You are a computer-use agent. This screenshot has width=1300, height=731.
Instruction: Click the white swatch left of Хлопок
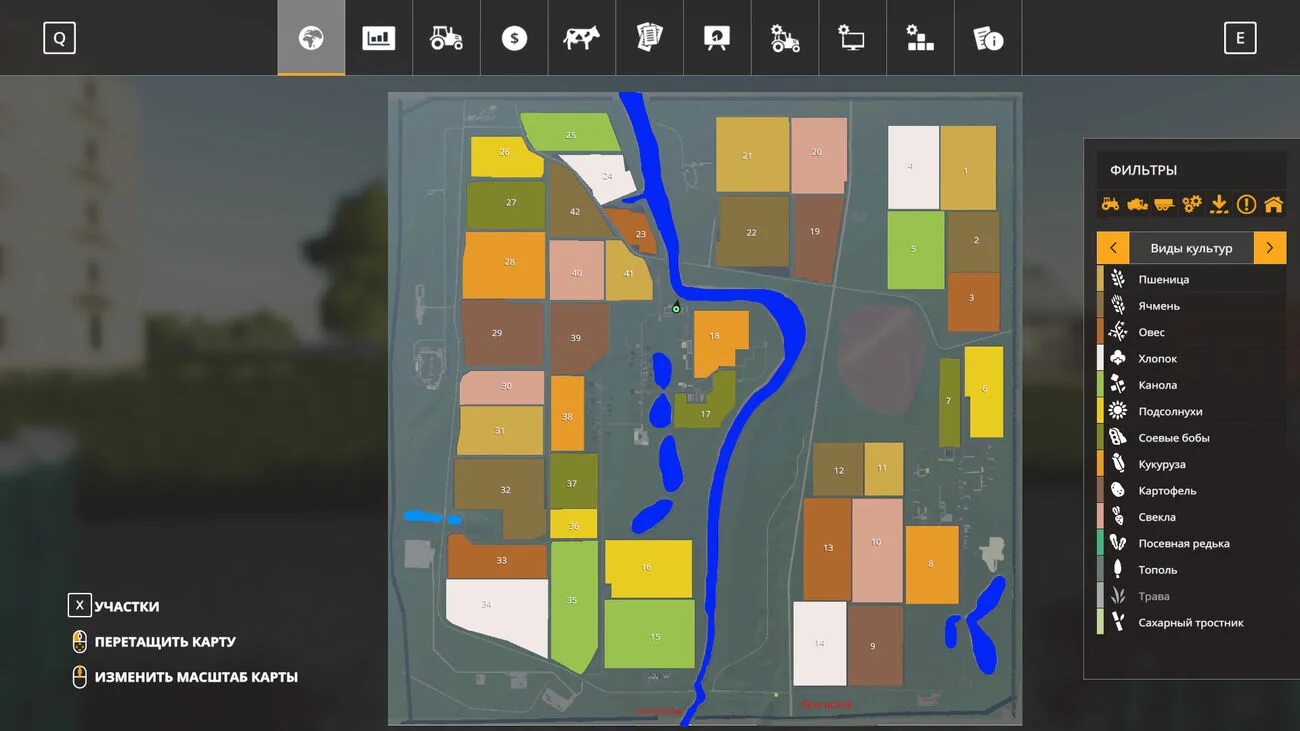point(1100,358)
